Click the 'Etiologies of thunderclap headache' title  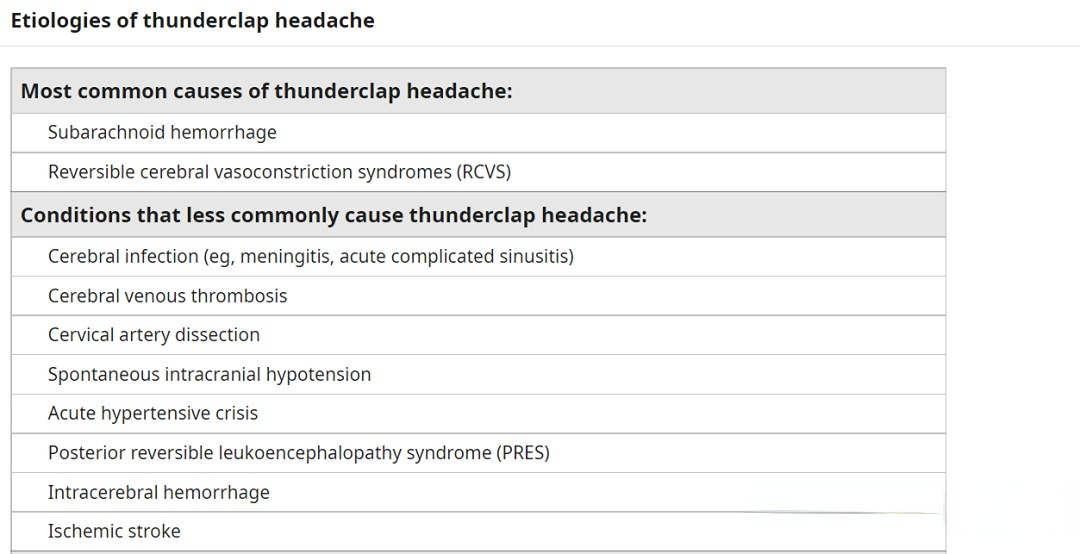[192, 21]
